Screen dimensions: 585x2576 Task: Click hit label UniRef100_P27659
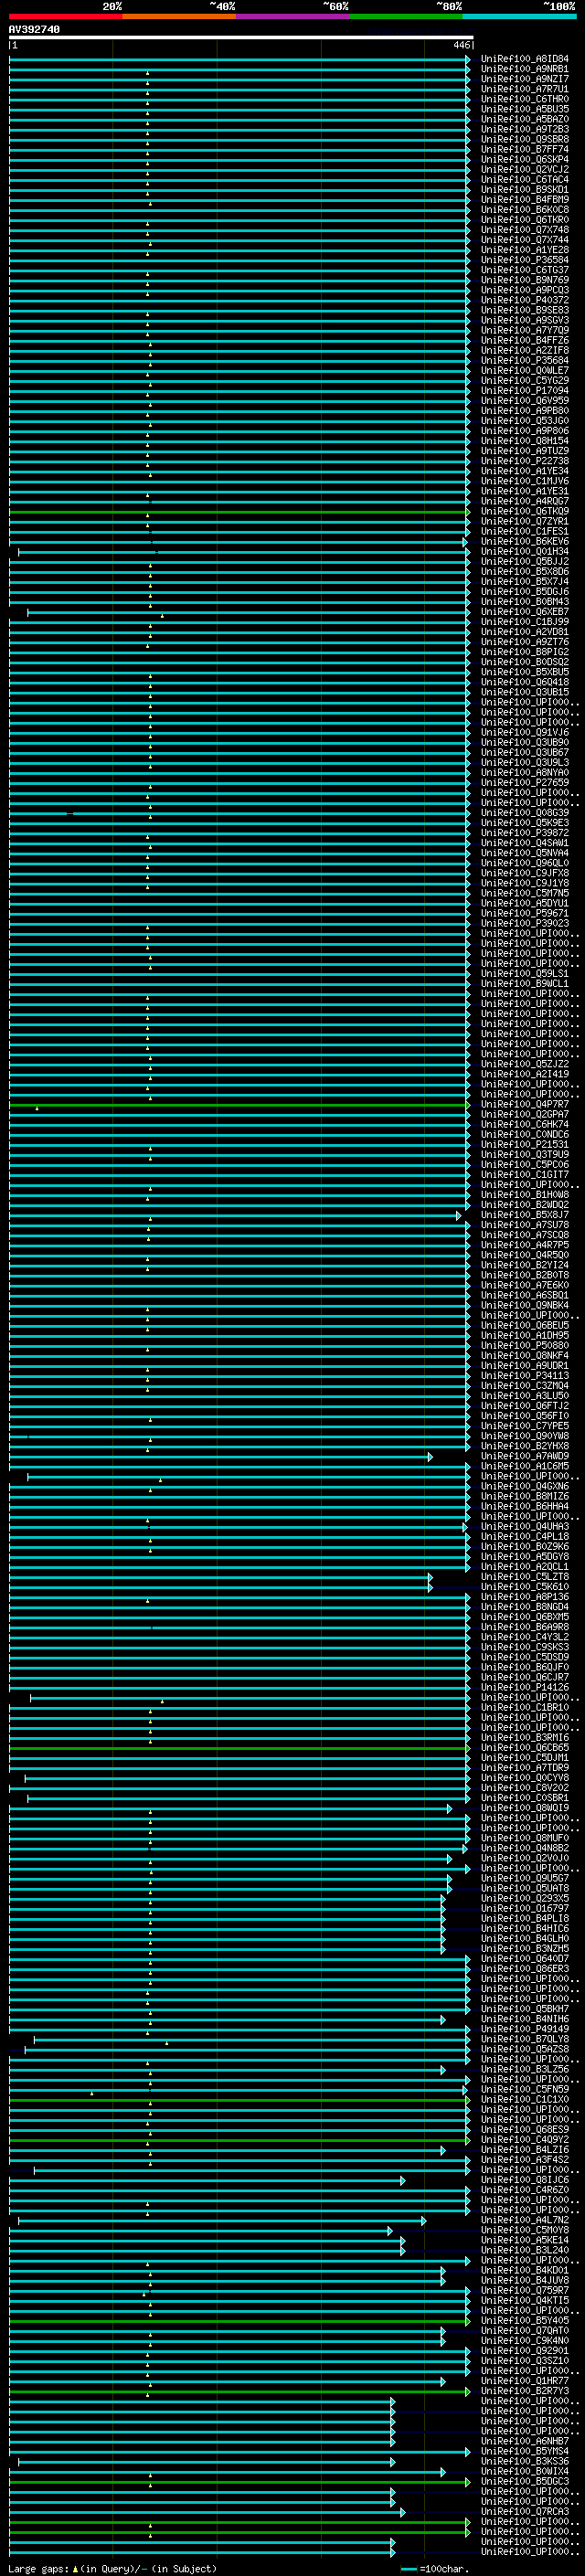[524, 783]
